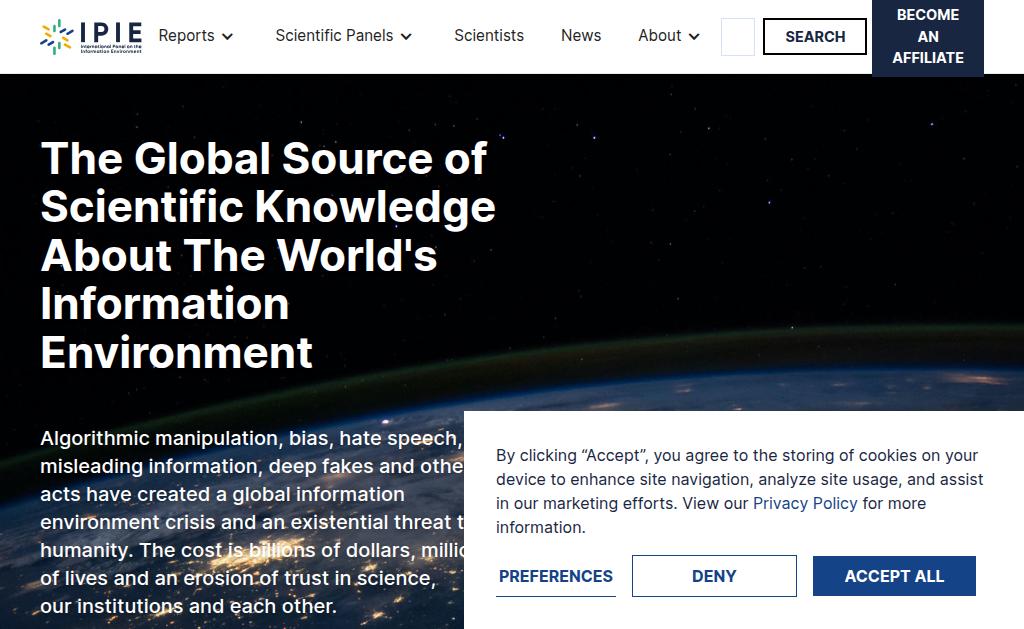This screenshot has height=629, width=1024.
Task: Accept all cookies
Action: coord(894,576)
